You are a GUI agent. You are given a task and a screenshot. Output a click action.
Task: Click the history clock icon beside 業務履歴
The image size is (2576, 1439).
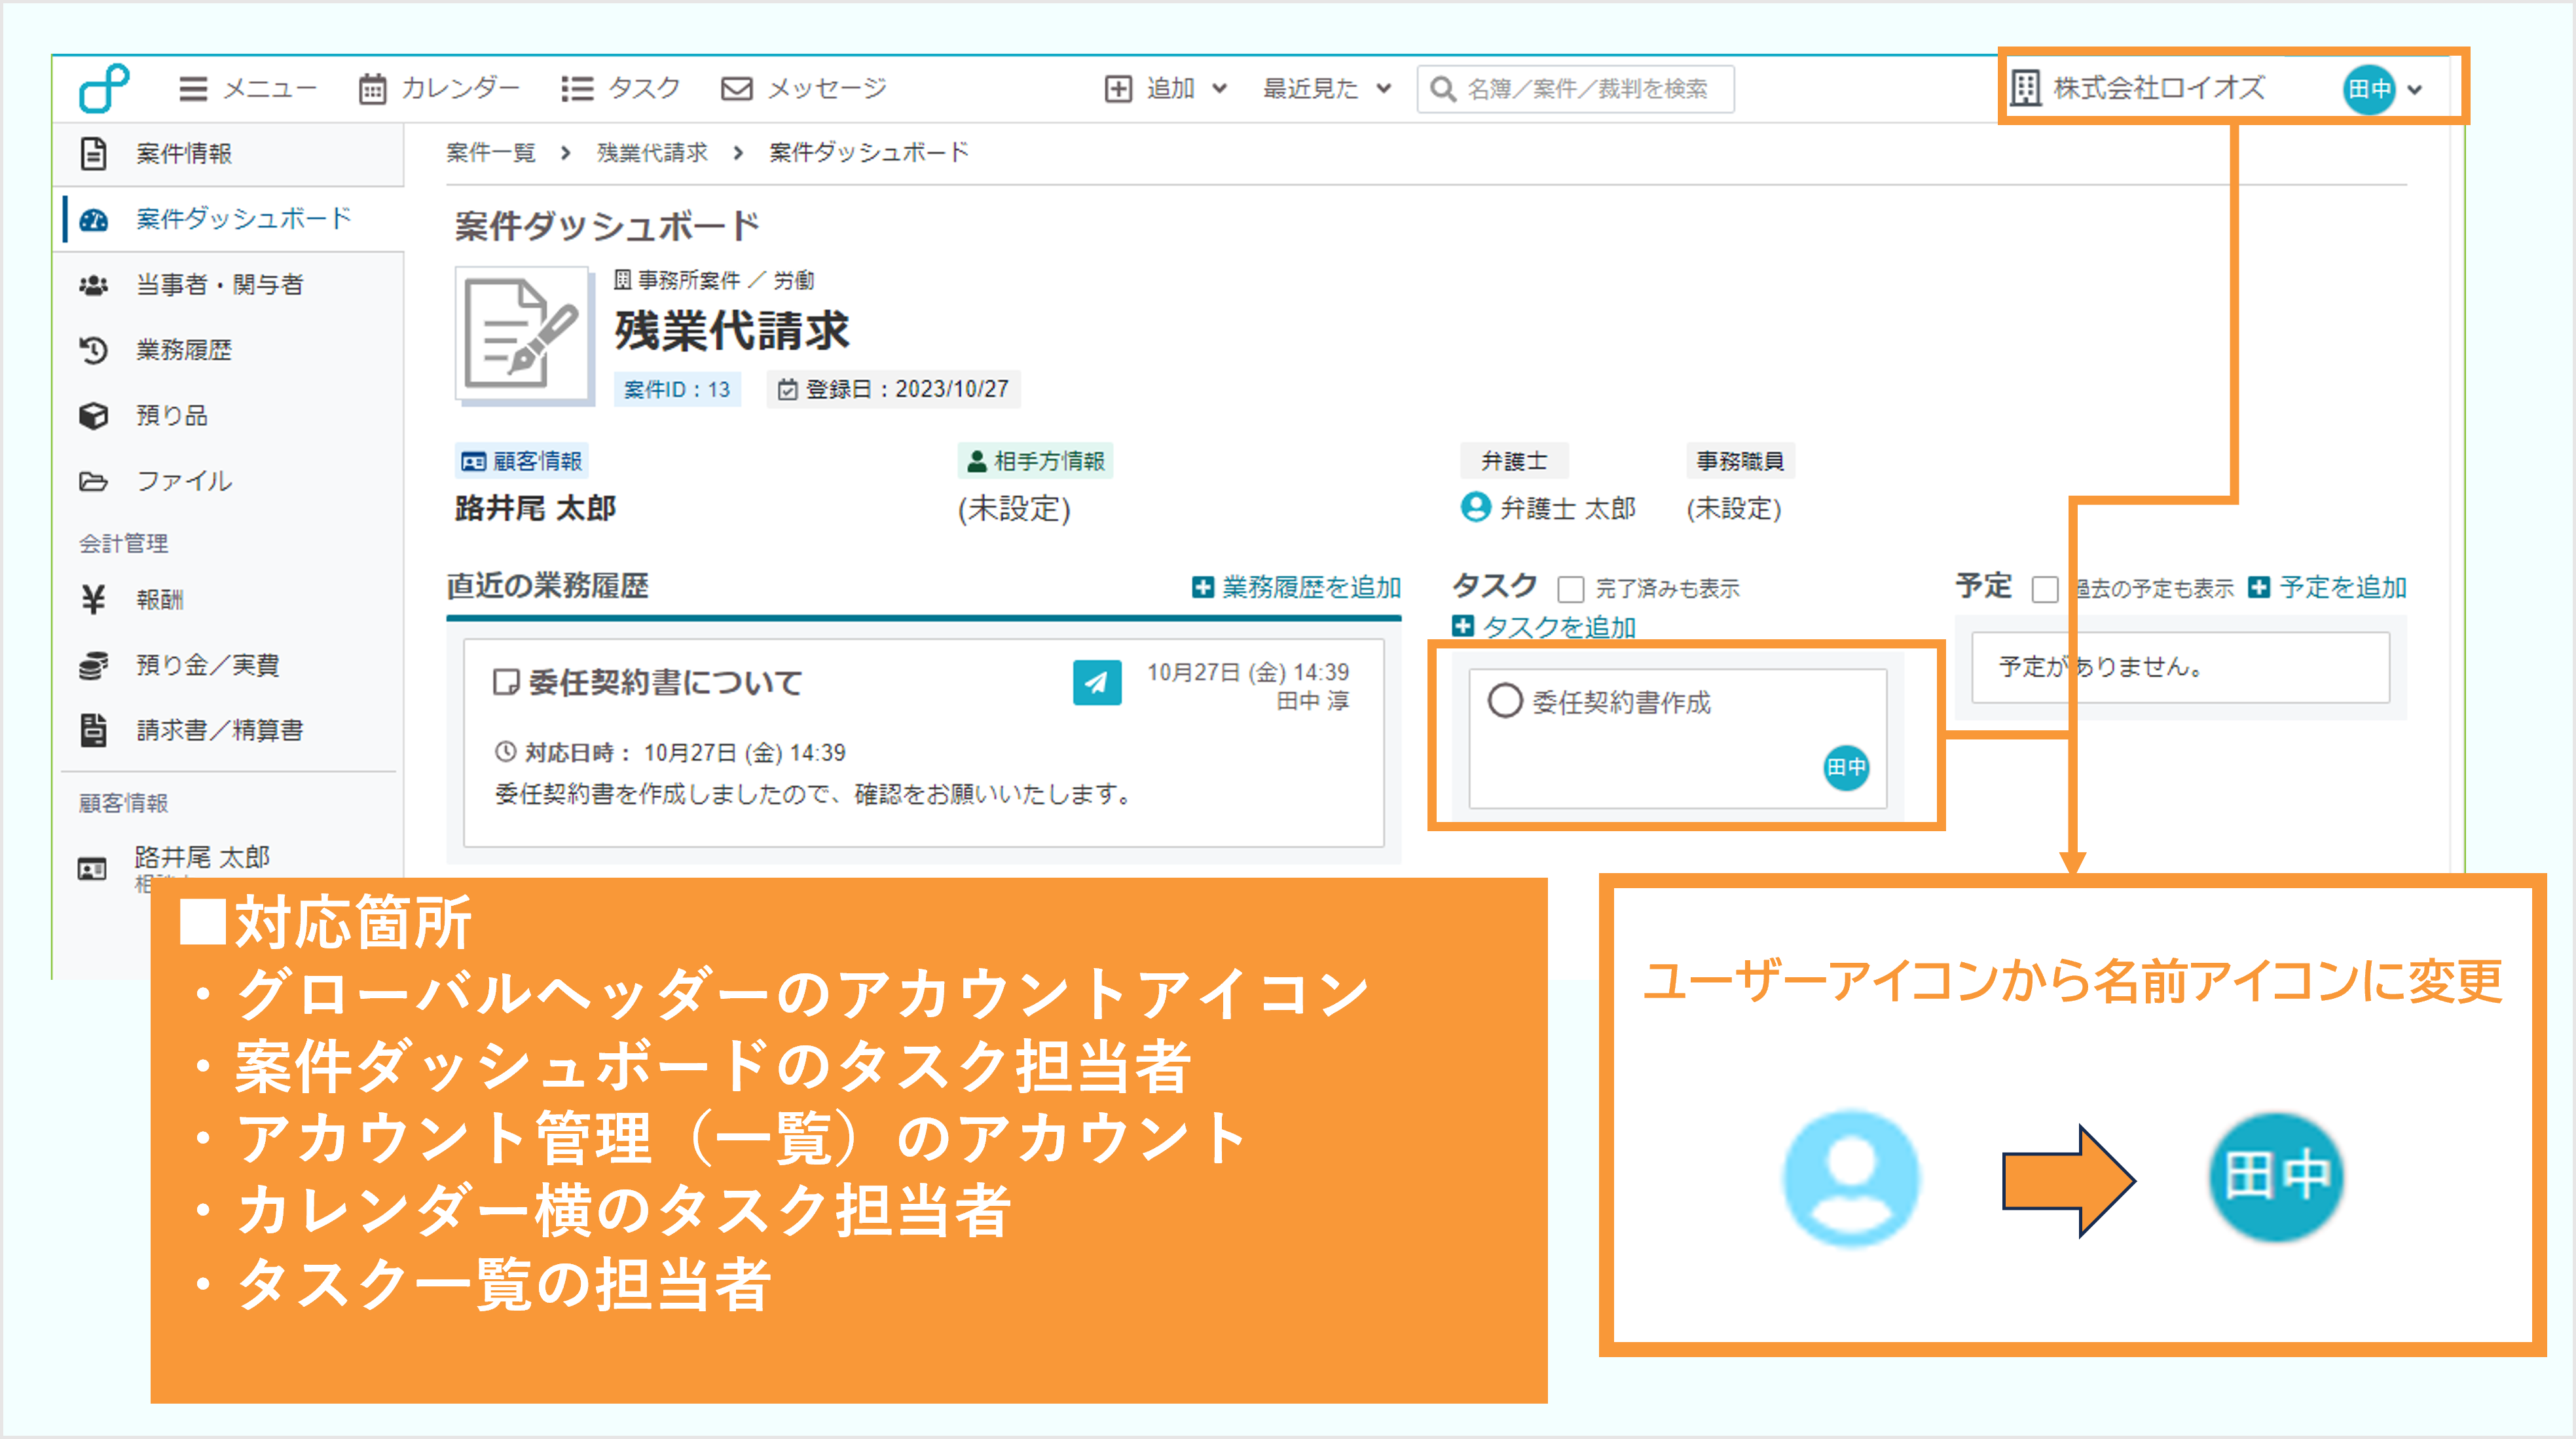(x=93, y=351)
